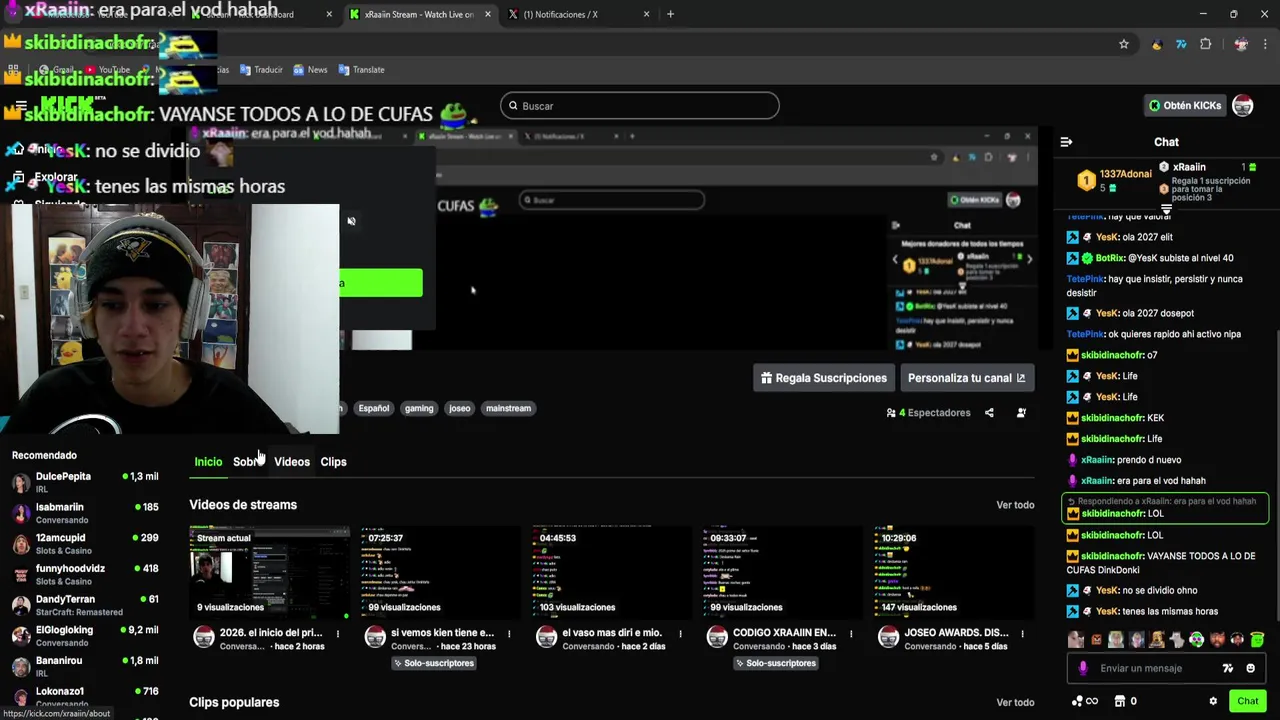The image size is (1280, 720).
Task: Open the Stream actual video thumbnail
Action: click(269, 572)
